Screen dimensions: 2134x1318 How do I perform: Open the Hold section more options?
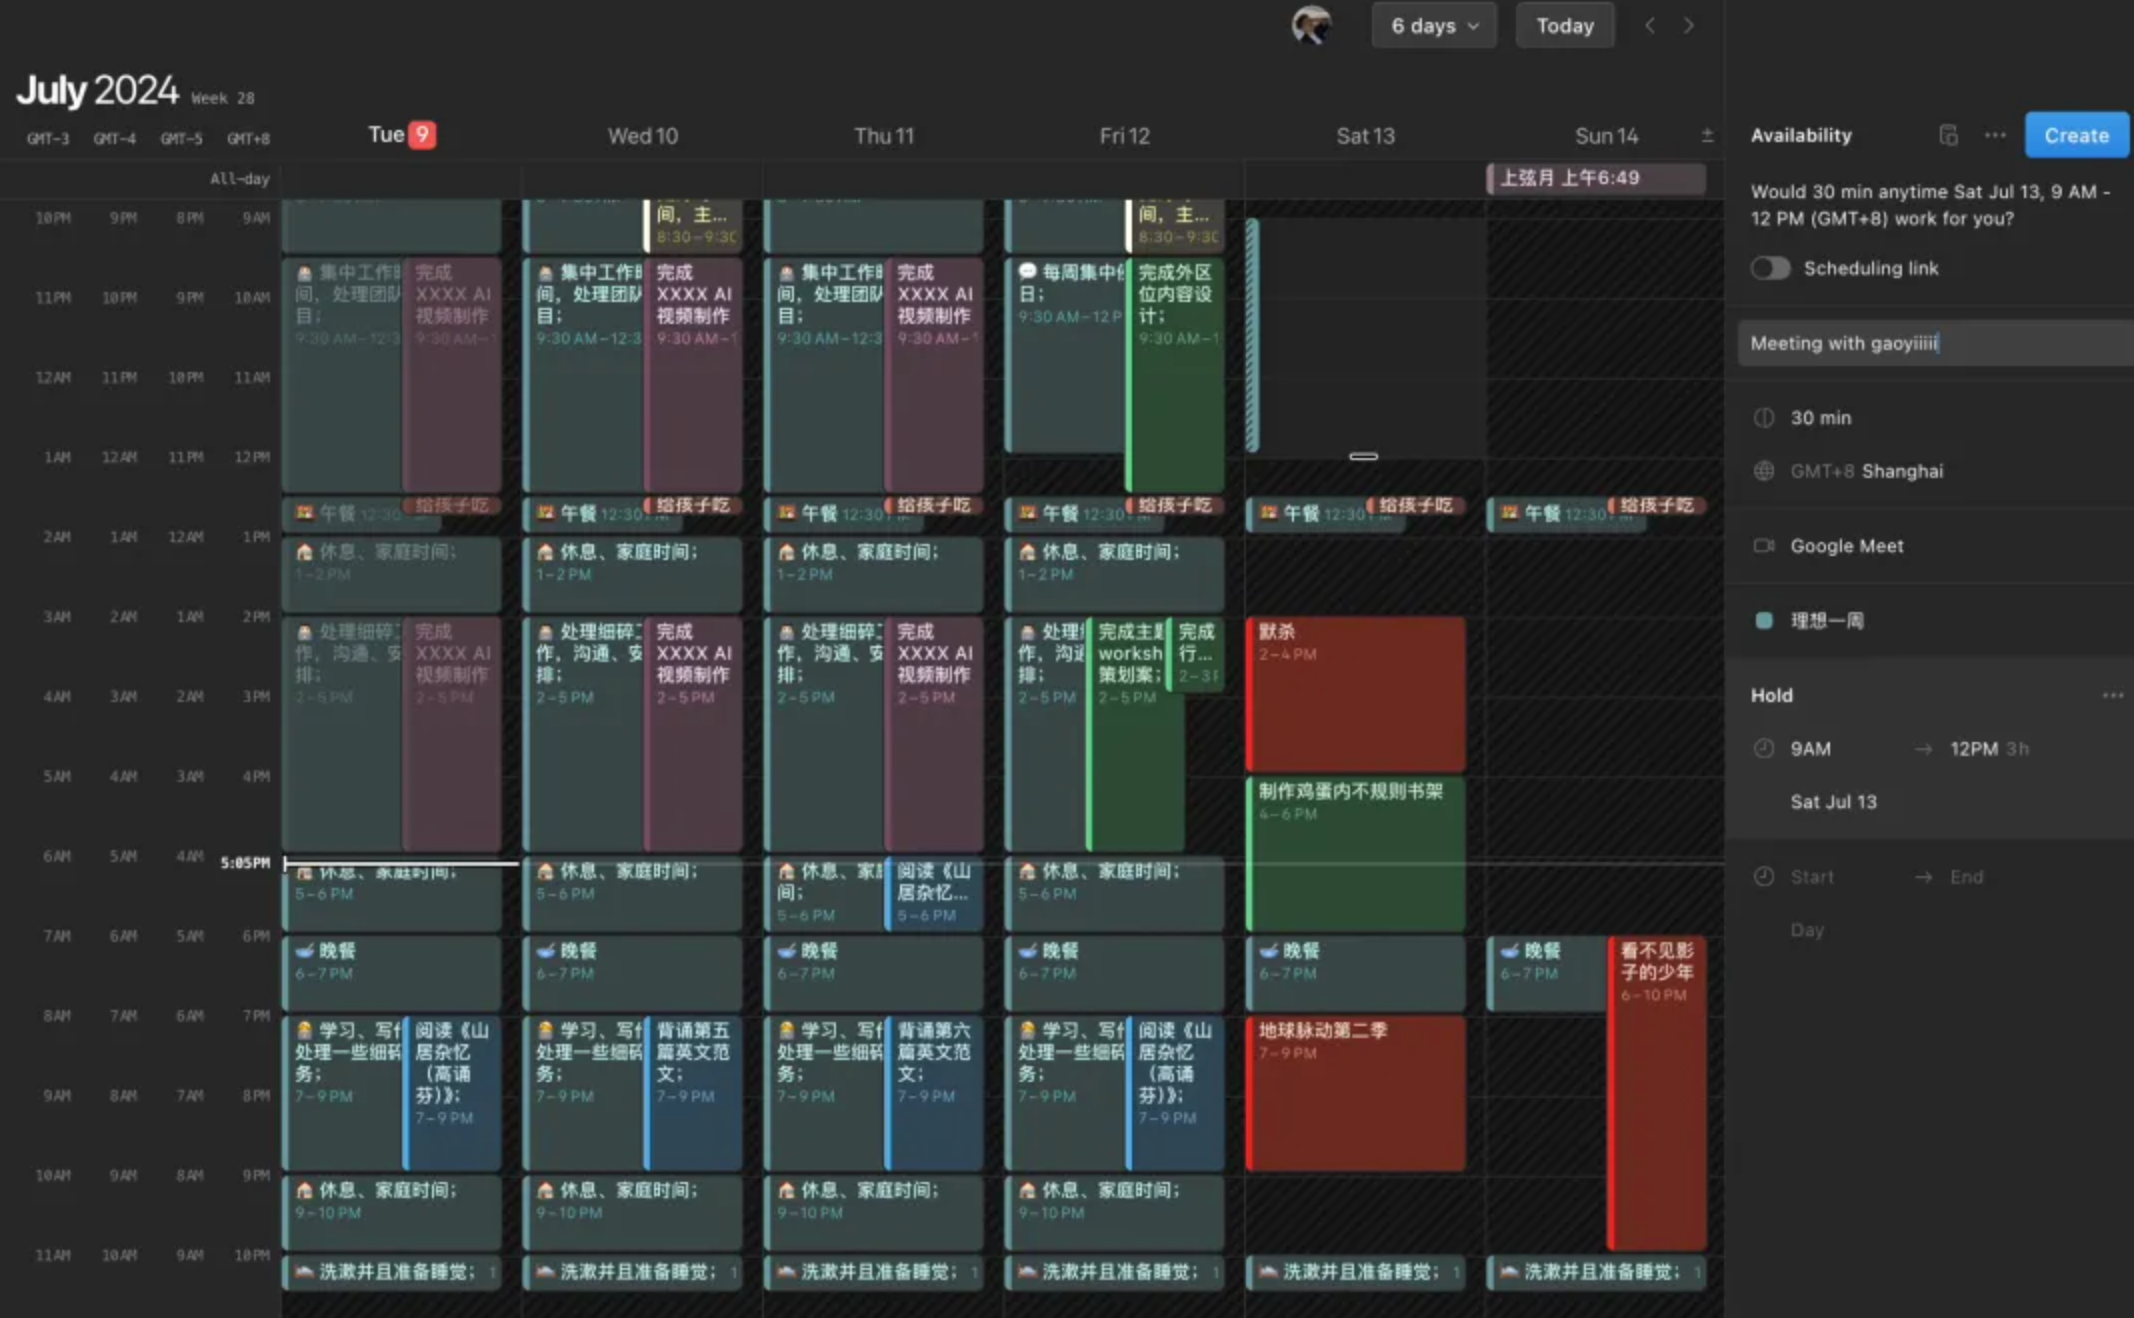coord(2112,695)
